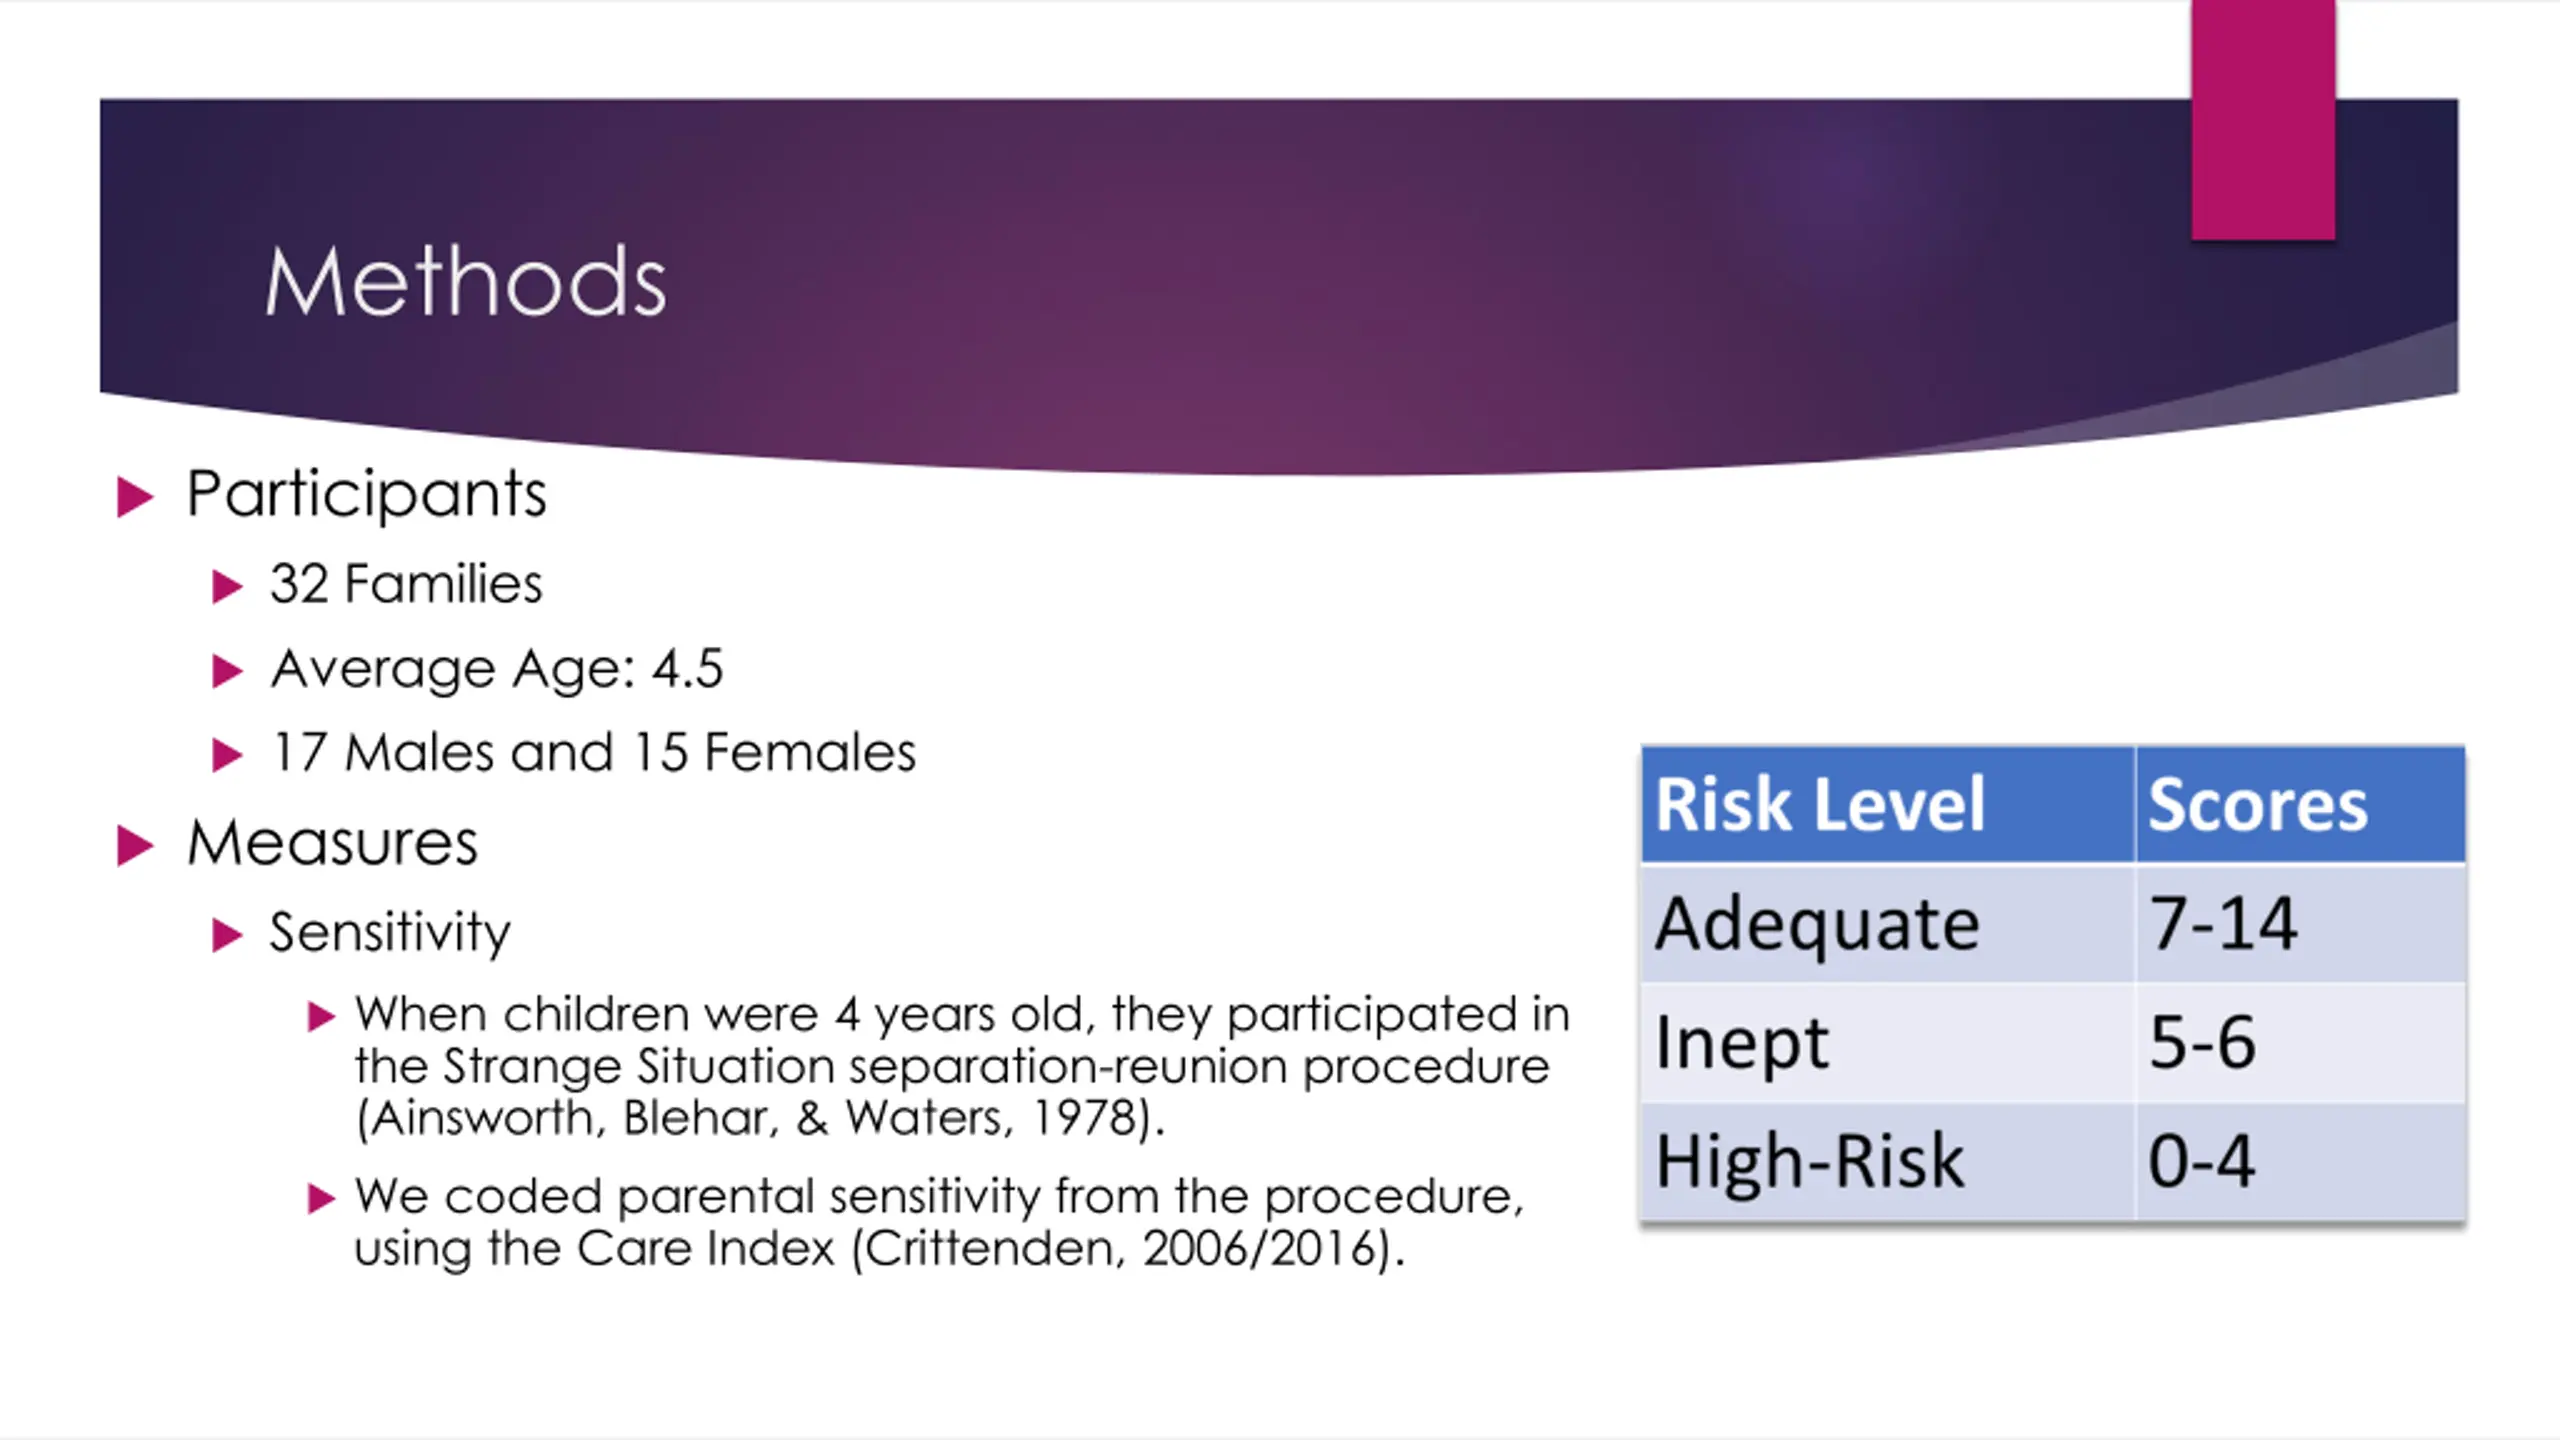The height and width of the screenshot is (1440, 2560).
Task: Click the arrow bullet beside Sensitivity
Action: pyautogui.click(x=228, y=935)
